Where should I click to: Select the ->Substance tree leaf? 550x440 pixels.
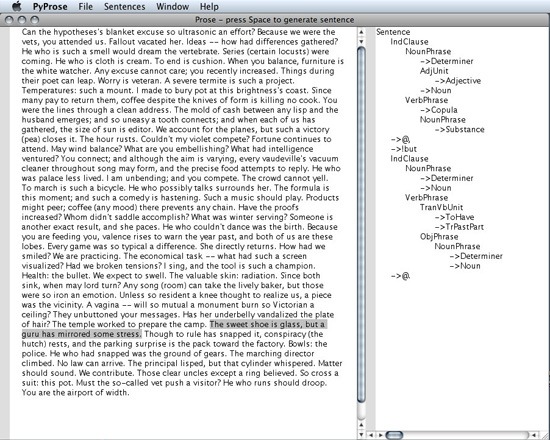(x=460, y=129)
